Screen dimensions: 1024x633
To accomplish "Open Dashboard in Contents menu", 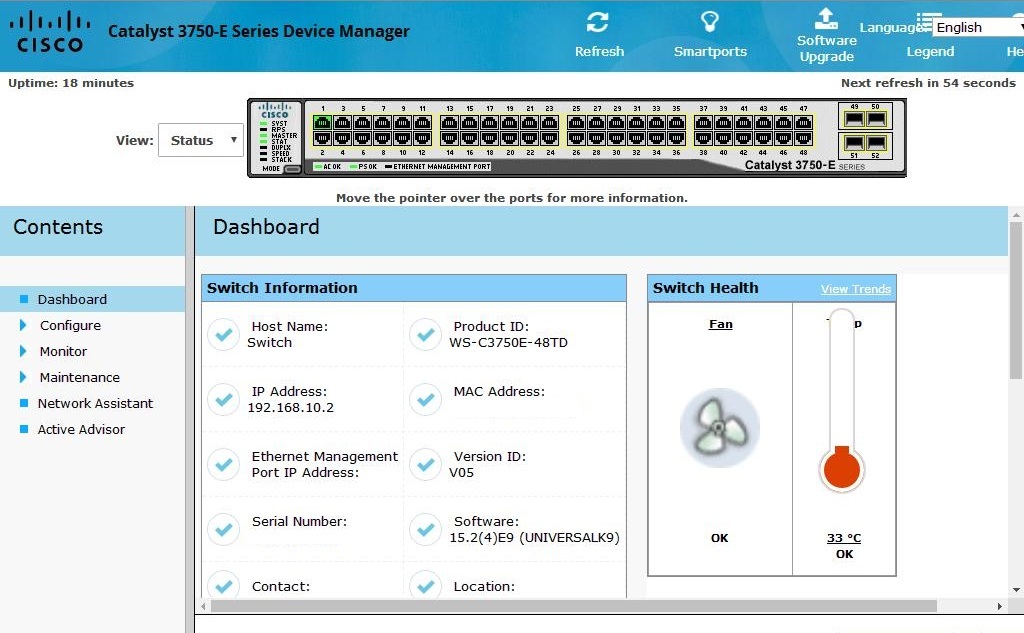I will pos(72,299).
